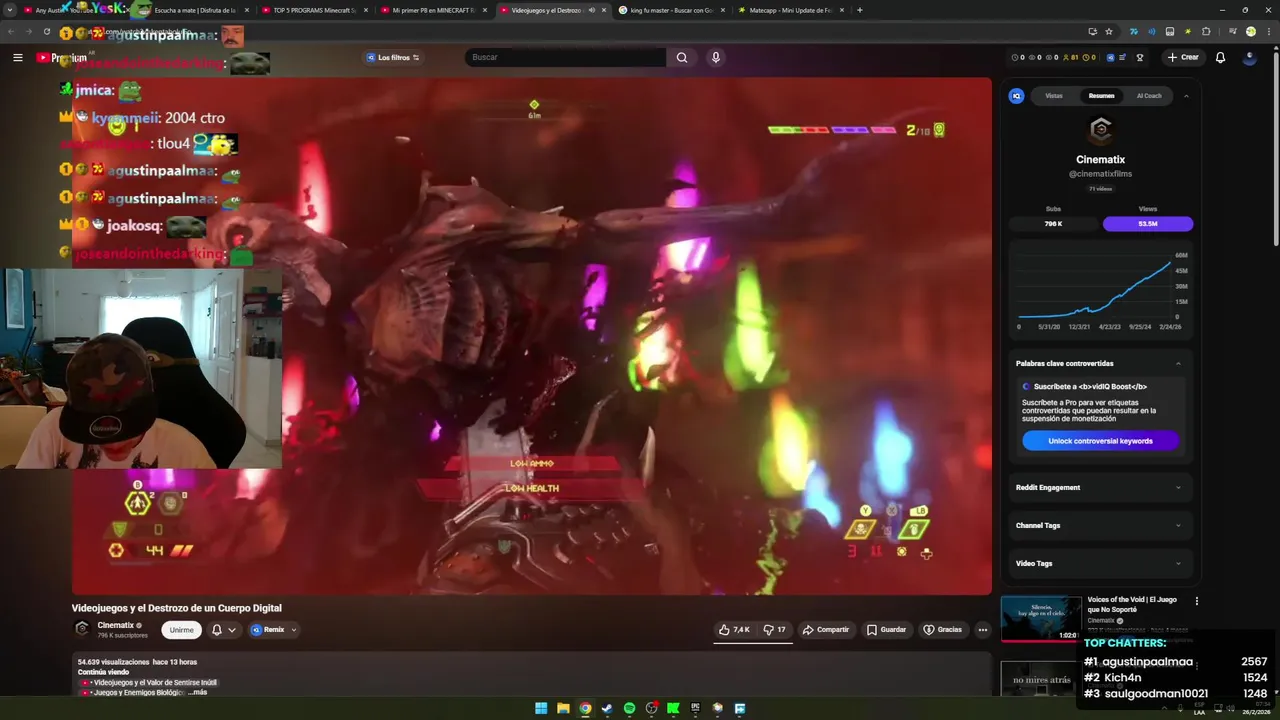The width and height of the screenshot is (1280, 720).
Task: Open the Remix dropdown
Action: [274, 630]
